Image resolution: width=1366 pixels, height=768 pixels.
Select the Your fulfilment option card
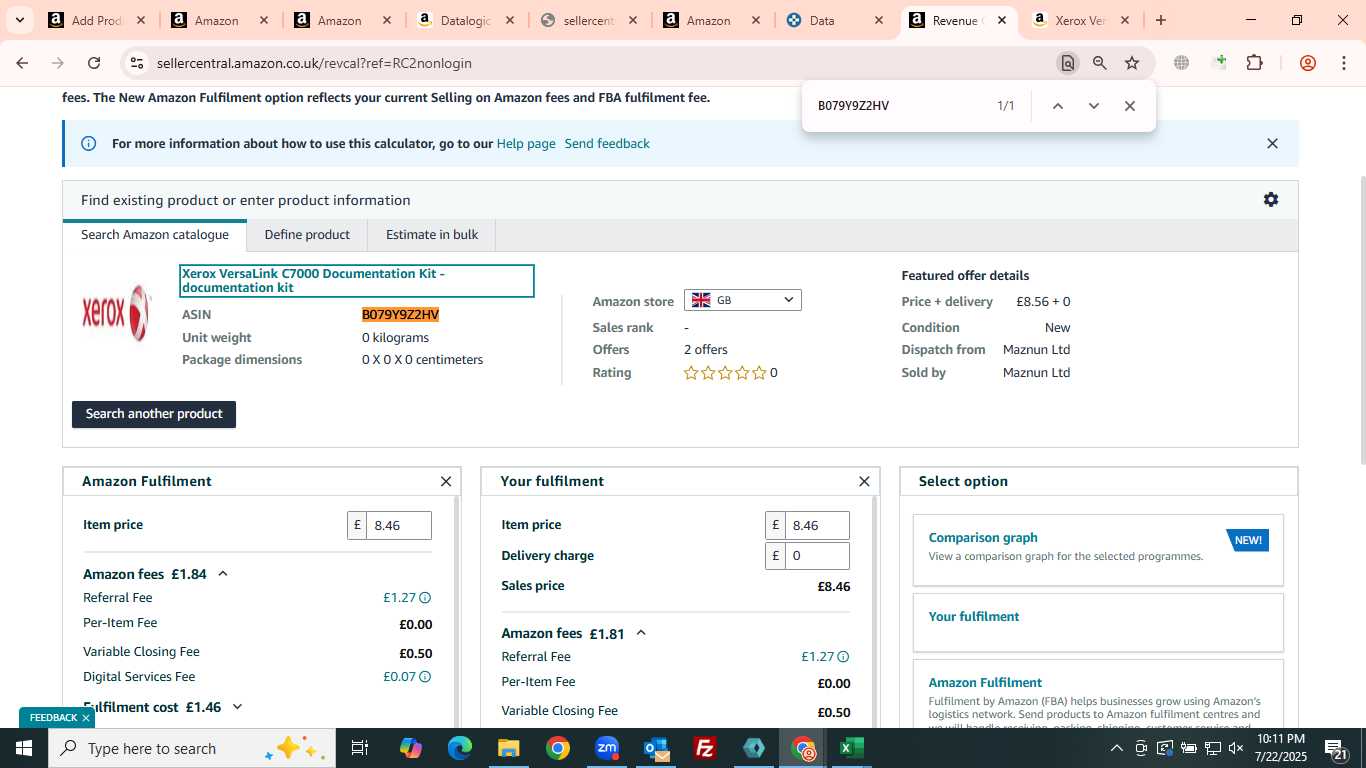pyautogui.click(x=1098, y=622)
